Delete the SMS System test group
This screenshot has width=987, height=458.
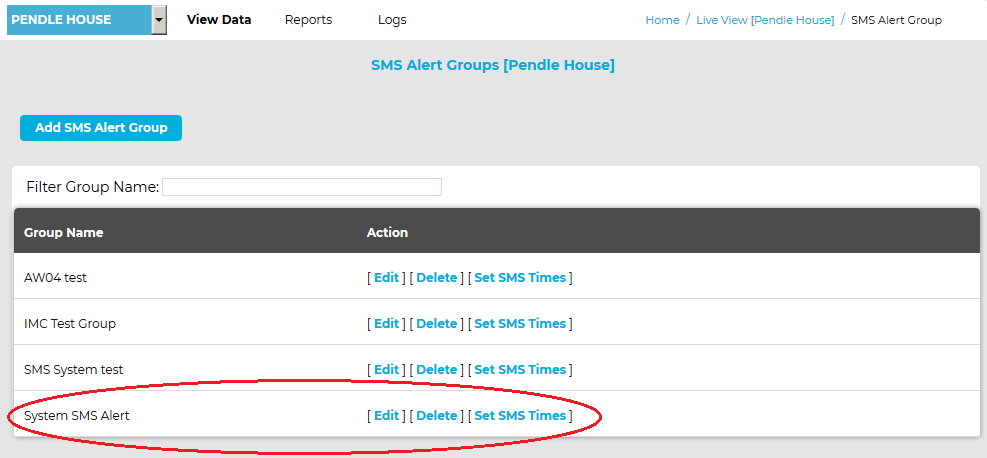click(x=437, y=369)
